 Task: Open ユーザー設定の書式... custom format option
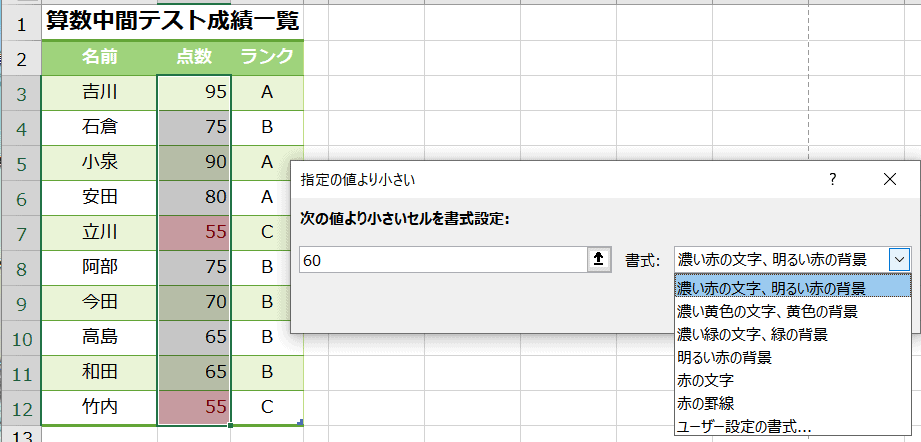744,427
